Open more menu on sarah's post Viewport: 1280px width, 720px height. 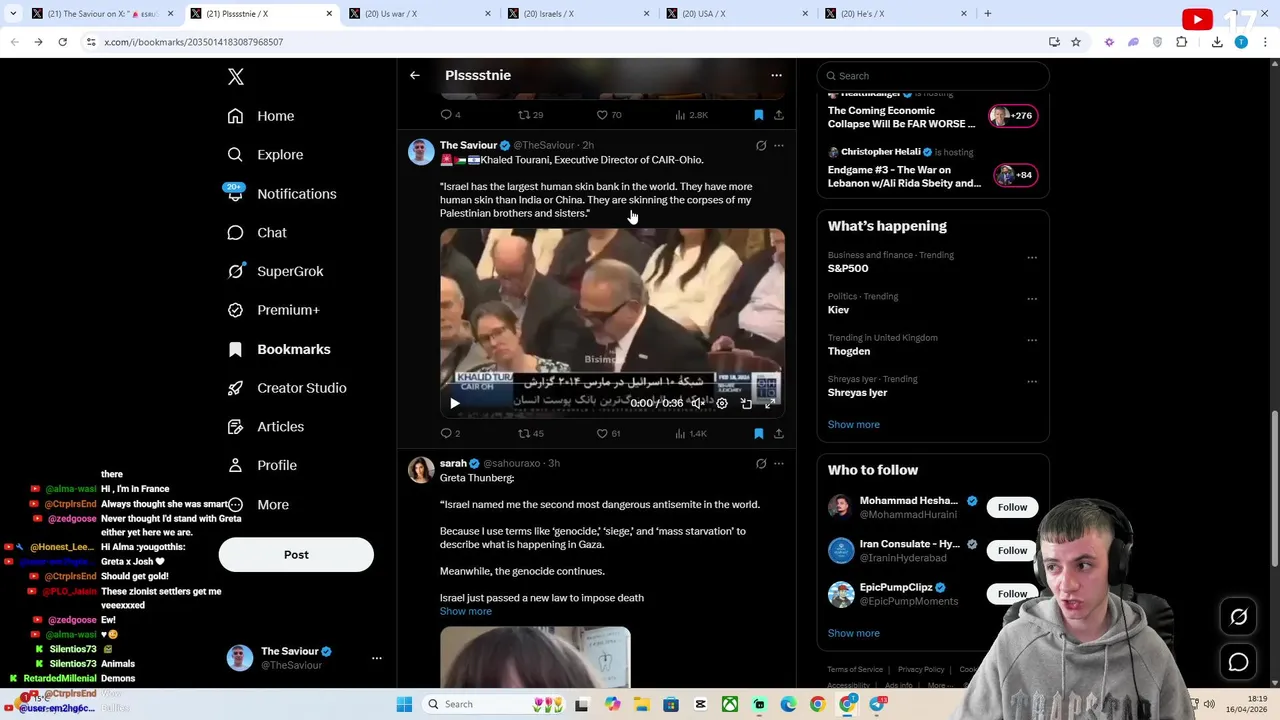pyautogui.click(x=779, y=464)
